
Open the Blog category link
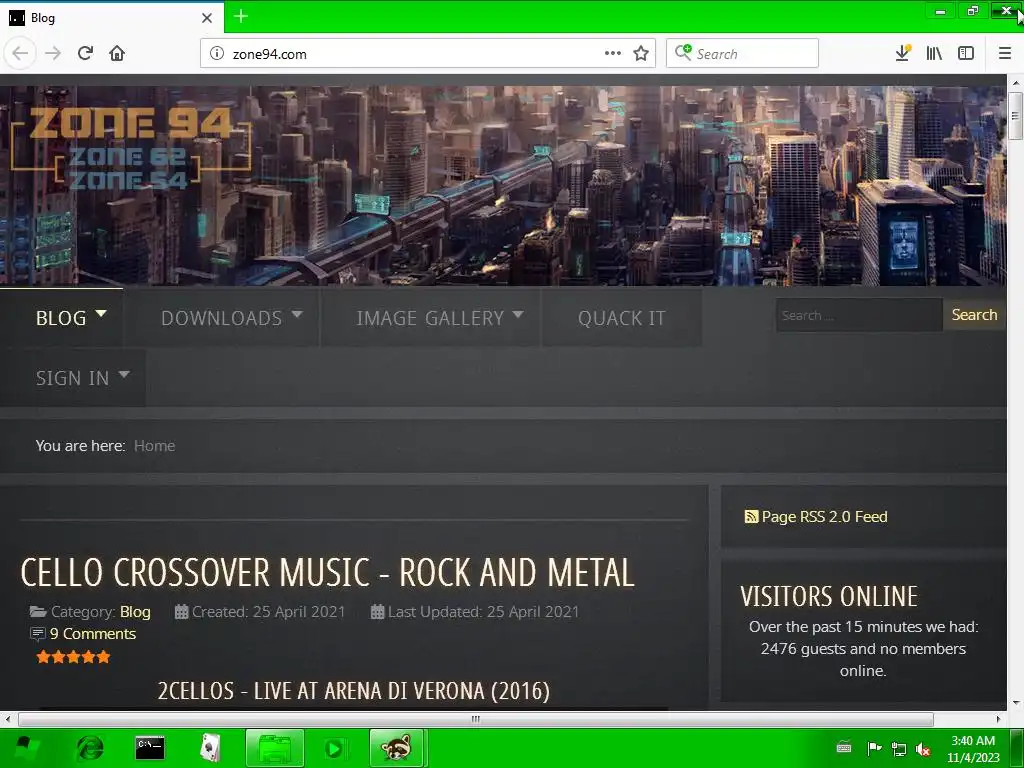pos(135,612)
